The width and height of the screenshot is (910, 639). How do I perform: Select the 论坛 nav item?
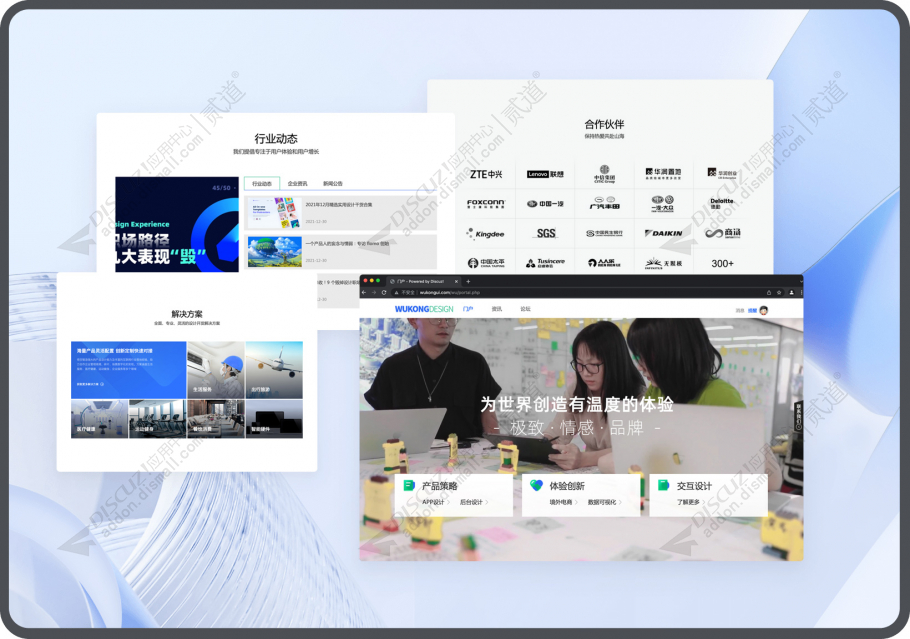coord(525,309)
